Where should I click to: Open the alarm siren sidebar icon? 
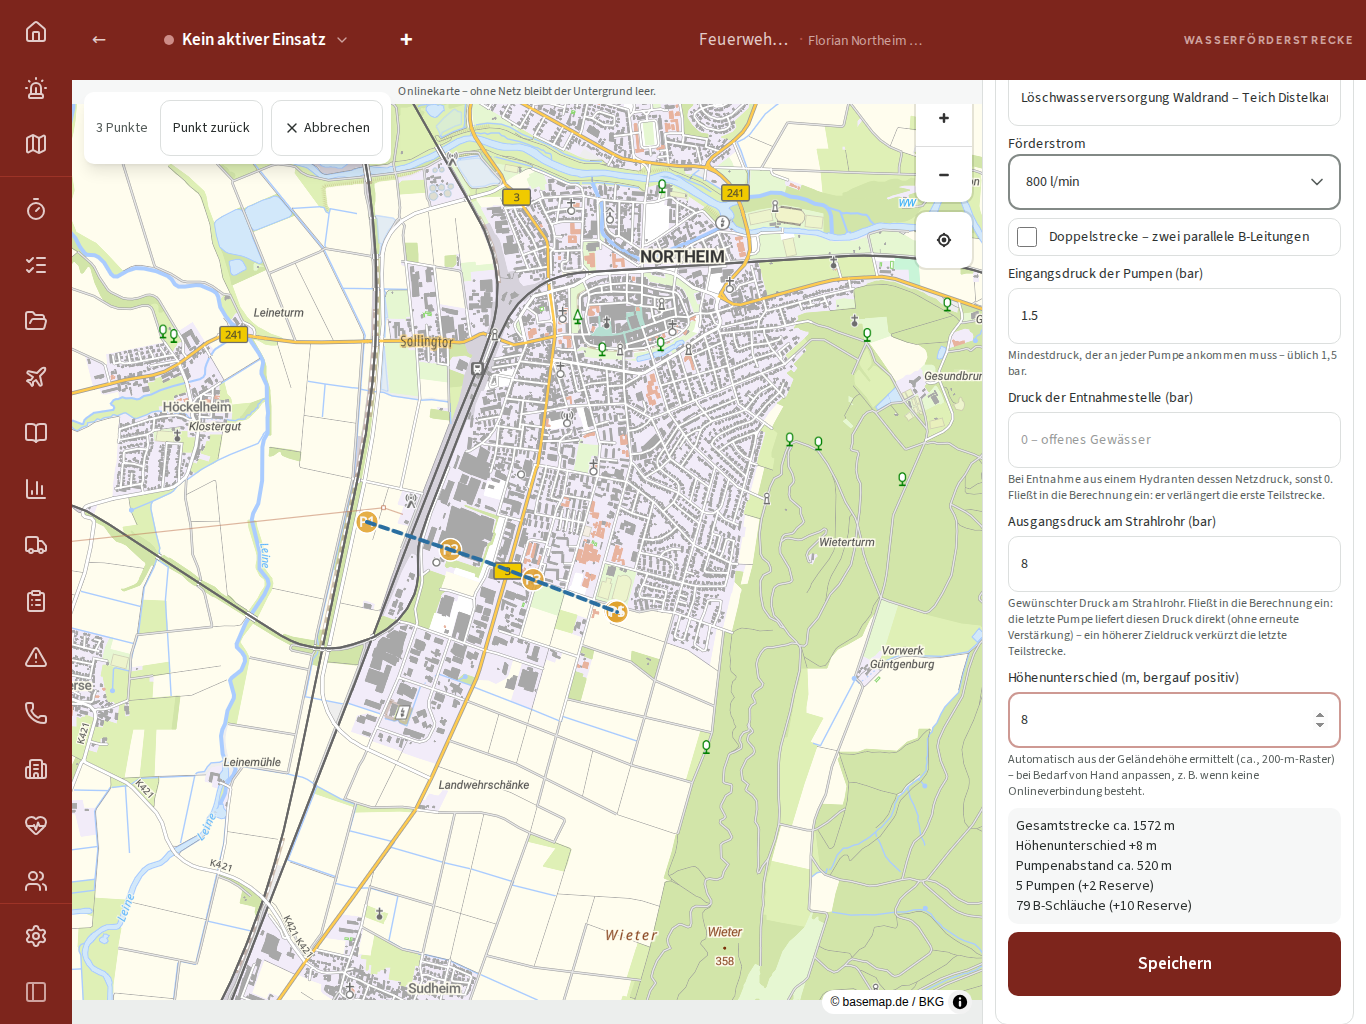point(36,88)
